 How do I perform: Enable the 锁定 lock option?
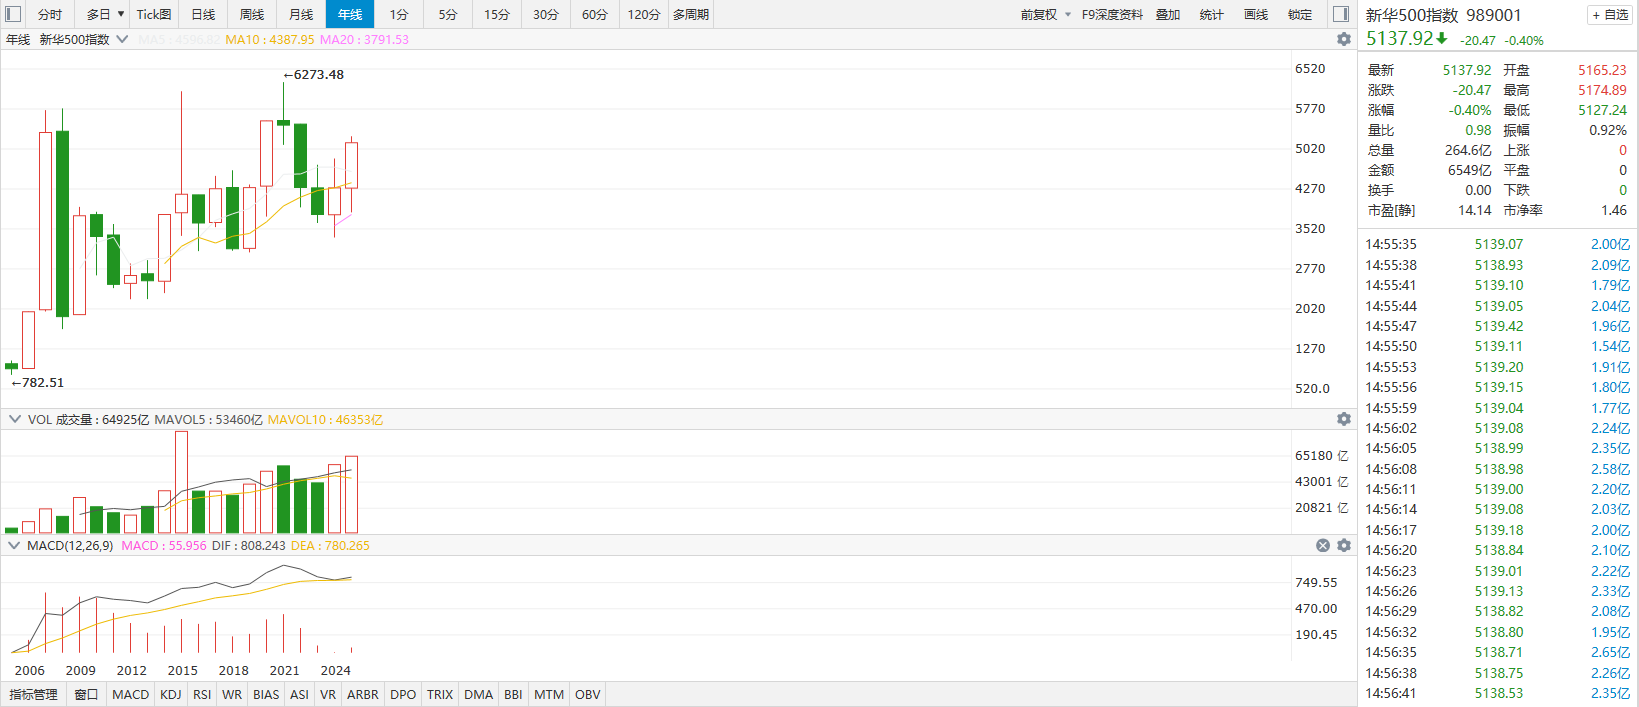(x=1300, y=15)
